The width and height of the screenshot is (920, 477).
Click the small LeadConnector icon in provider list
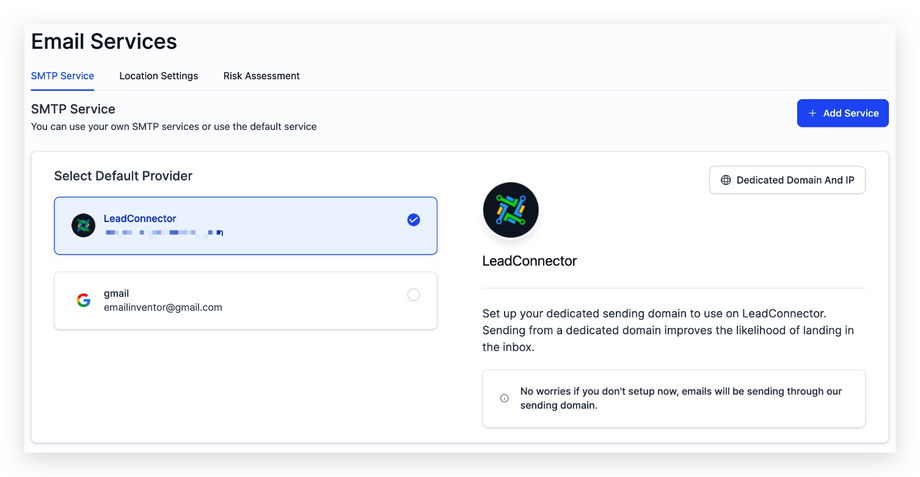[83, 225]
